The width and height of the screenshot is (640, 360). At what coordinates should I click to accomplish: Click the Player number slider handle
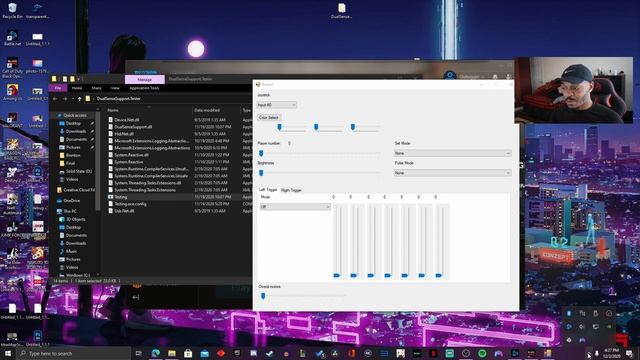tap(261, 153)
